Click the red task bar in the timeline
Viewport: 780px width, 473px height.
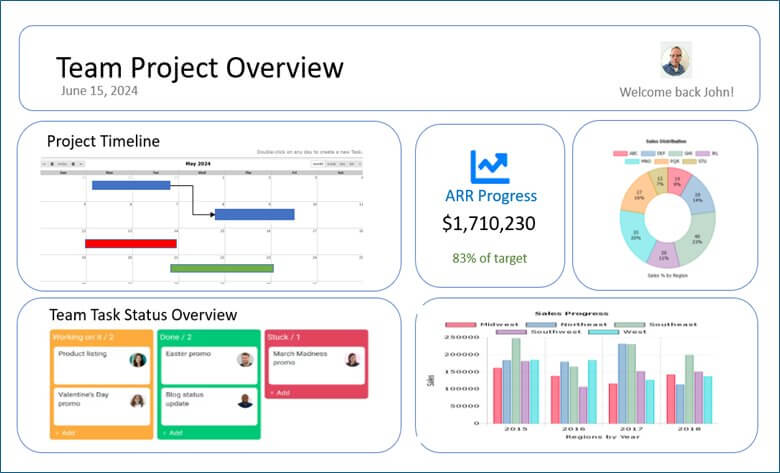click(x=130, y=243)
